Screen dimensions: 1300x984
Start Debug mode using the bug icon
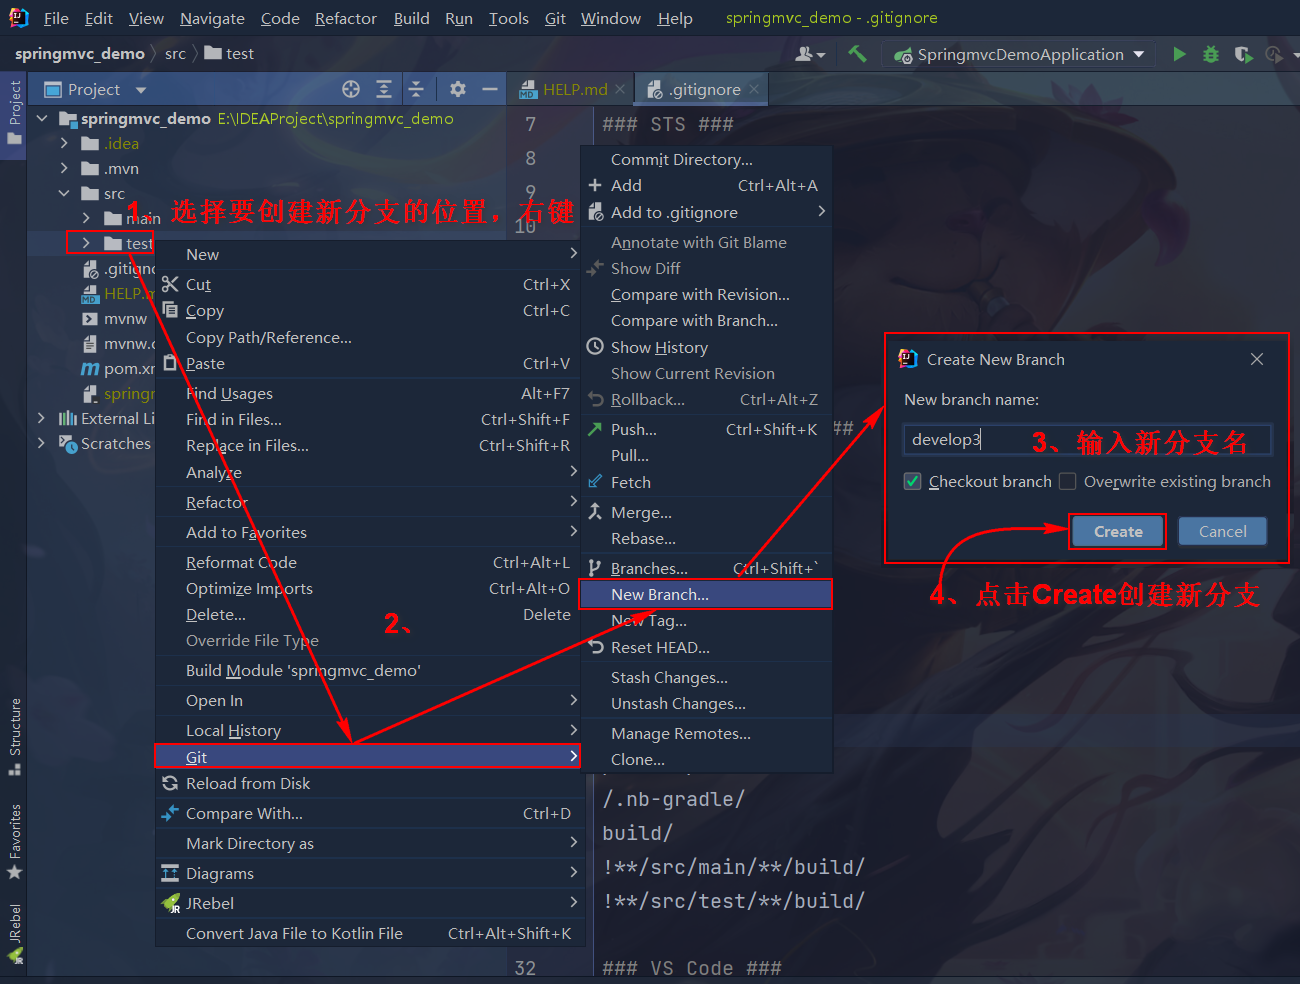[1211, 54]
